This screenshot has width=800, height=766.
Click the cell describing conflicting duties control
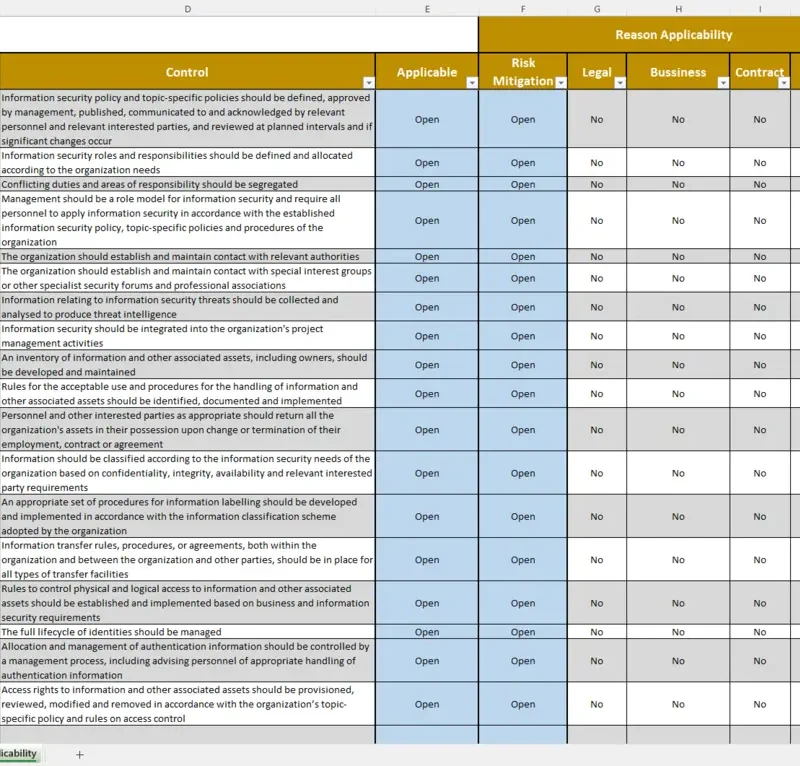point(187,184)
